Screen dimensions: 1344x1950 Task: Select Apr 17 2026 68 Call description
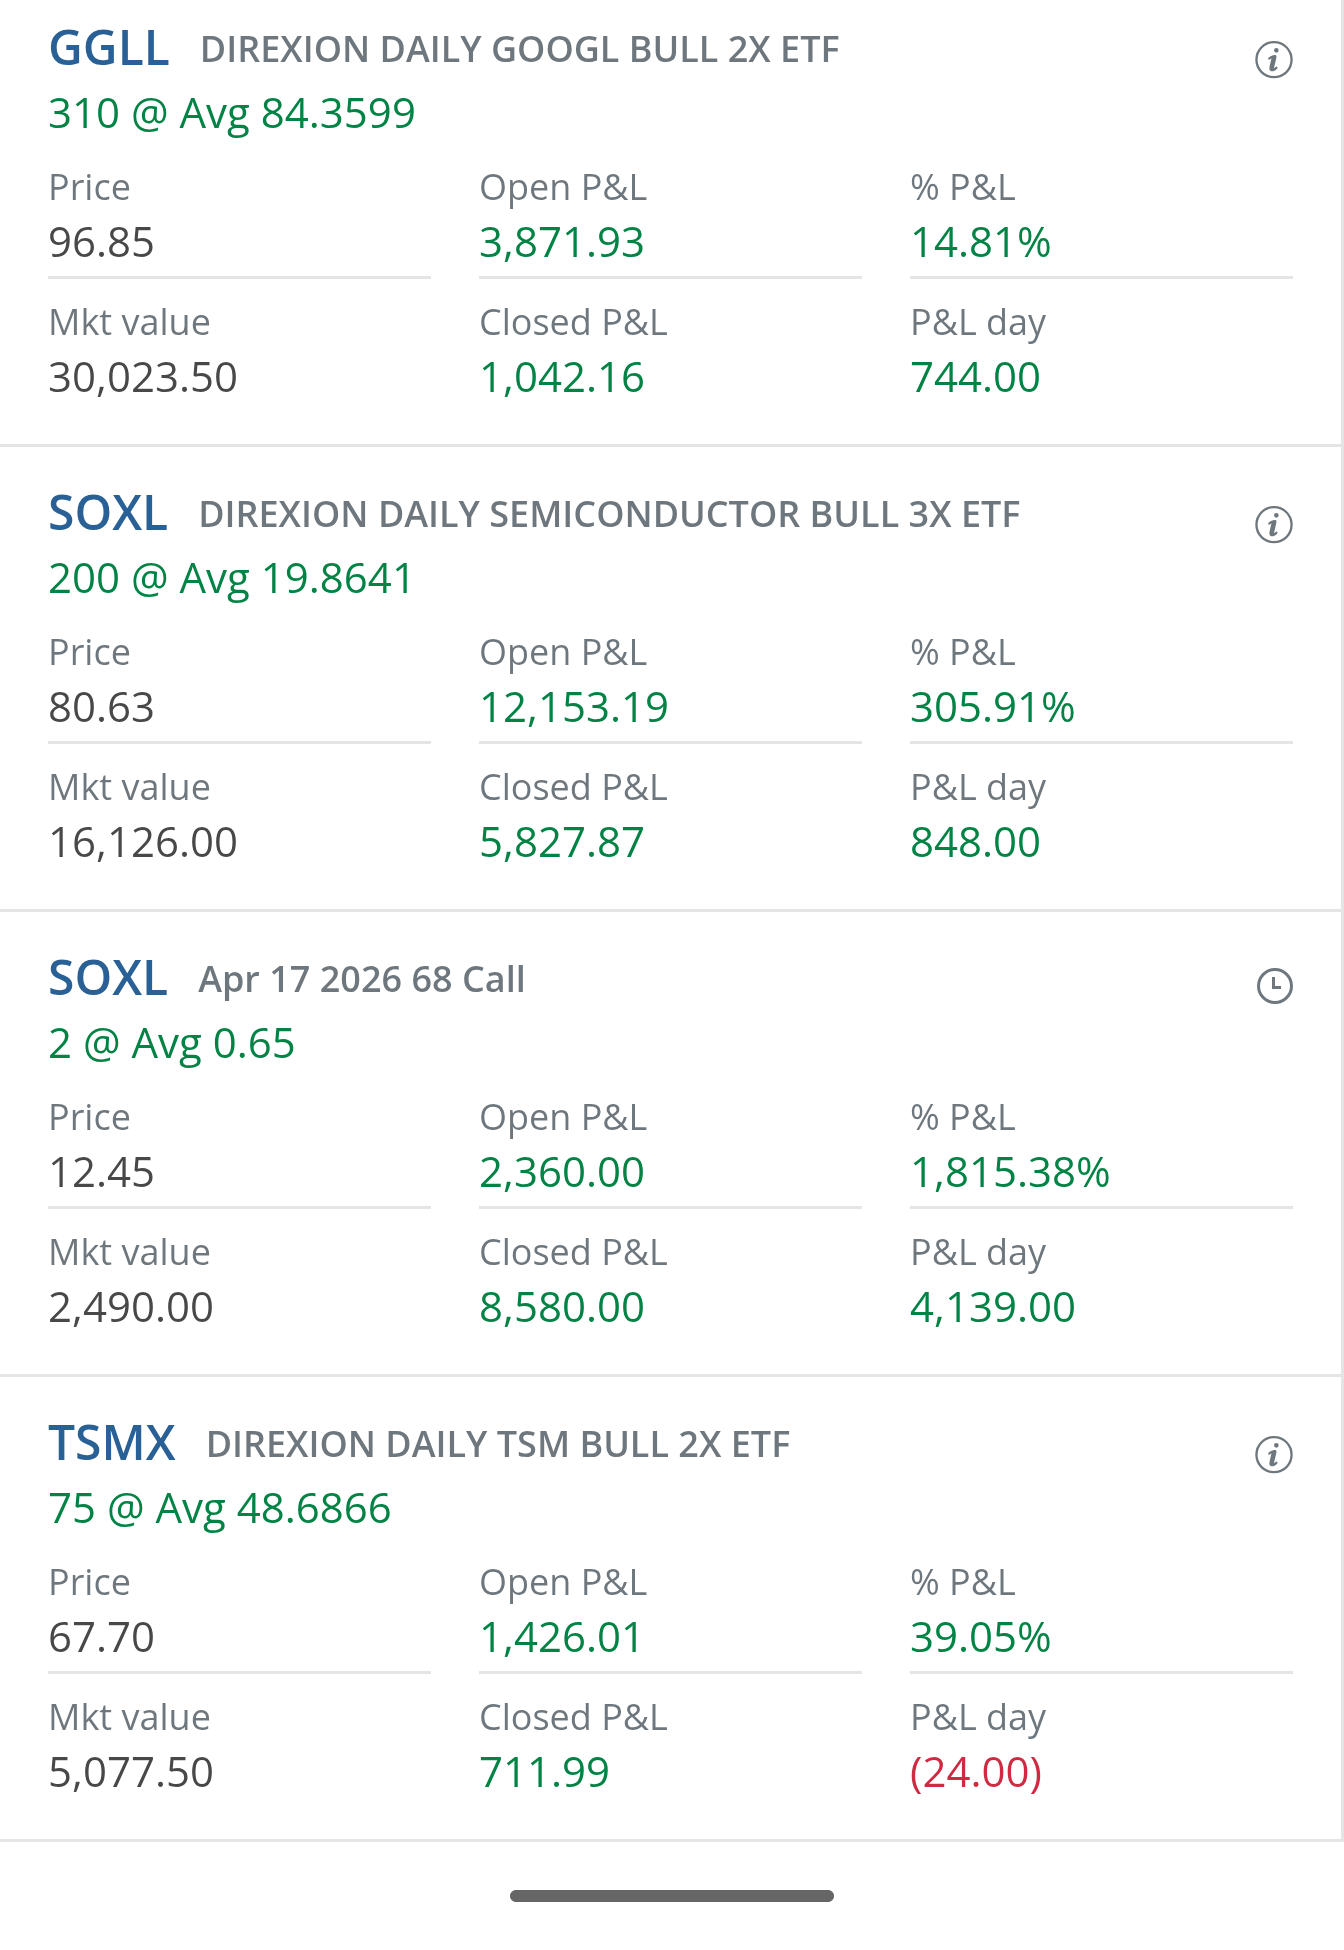pos(362,980)
